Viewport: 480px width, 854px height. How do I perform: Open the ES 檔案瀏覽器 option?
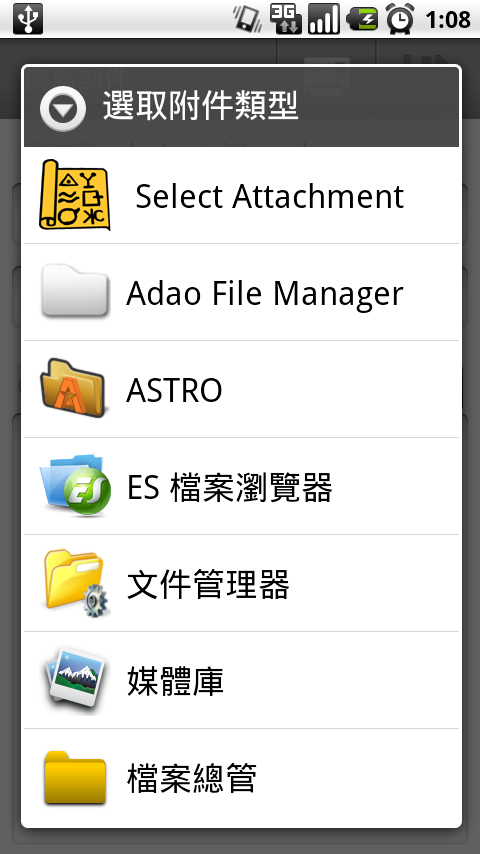(x=241, y=486)
